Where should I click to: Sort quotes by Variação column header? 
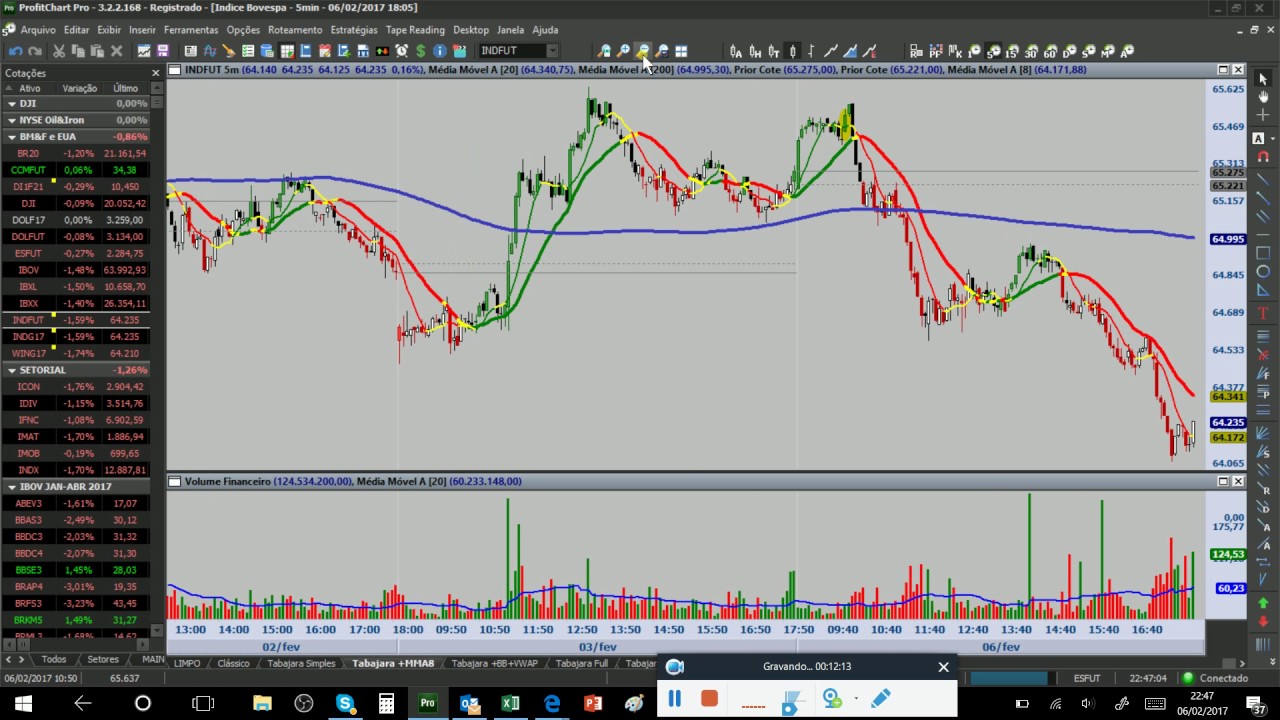coord(79,88)
